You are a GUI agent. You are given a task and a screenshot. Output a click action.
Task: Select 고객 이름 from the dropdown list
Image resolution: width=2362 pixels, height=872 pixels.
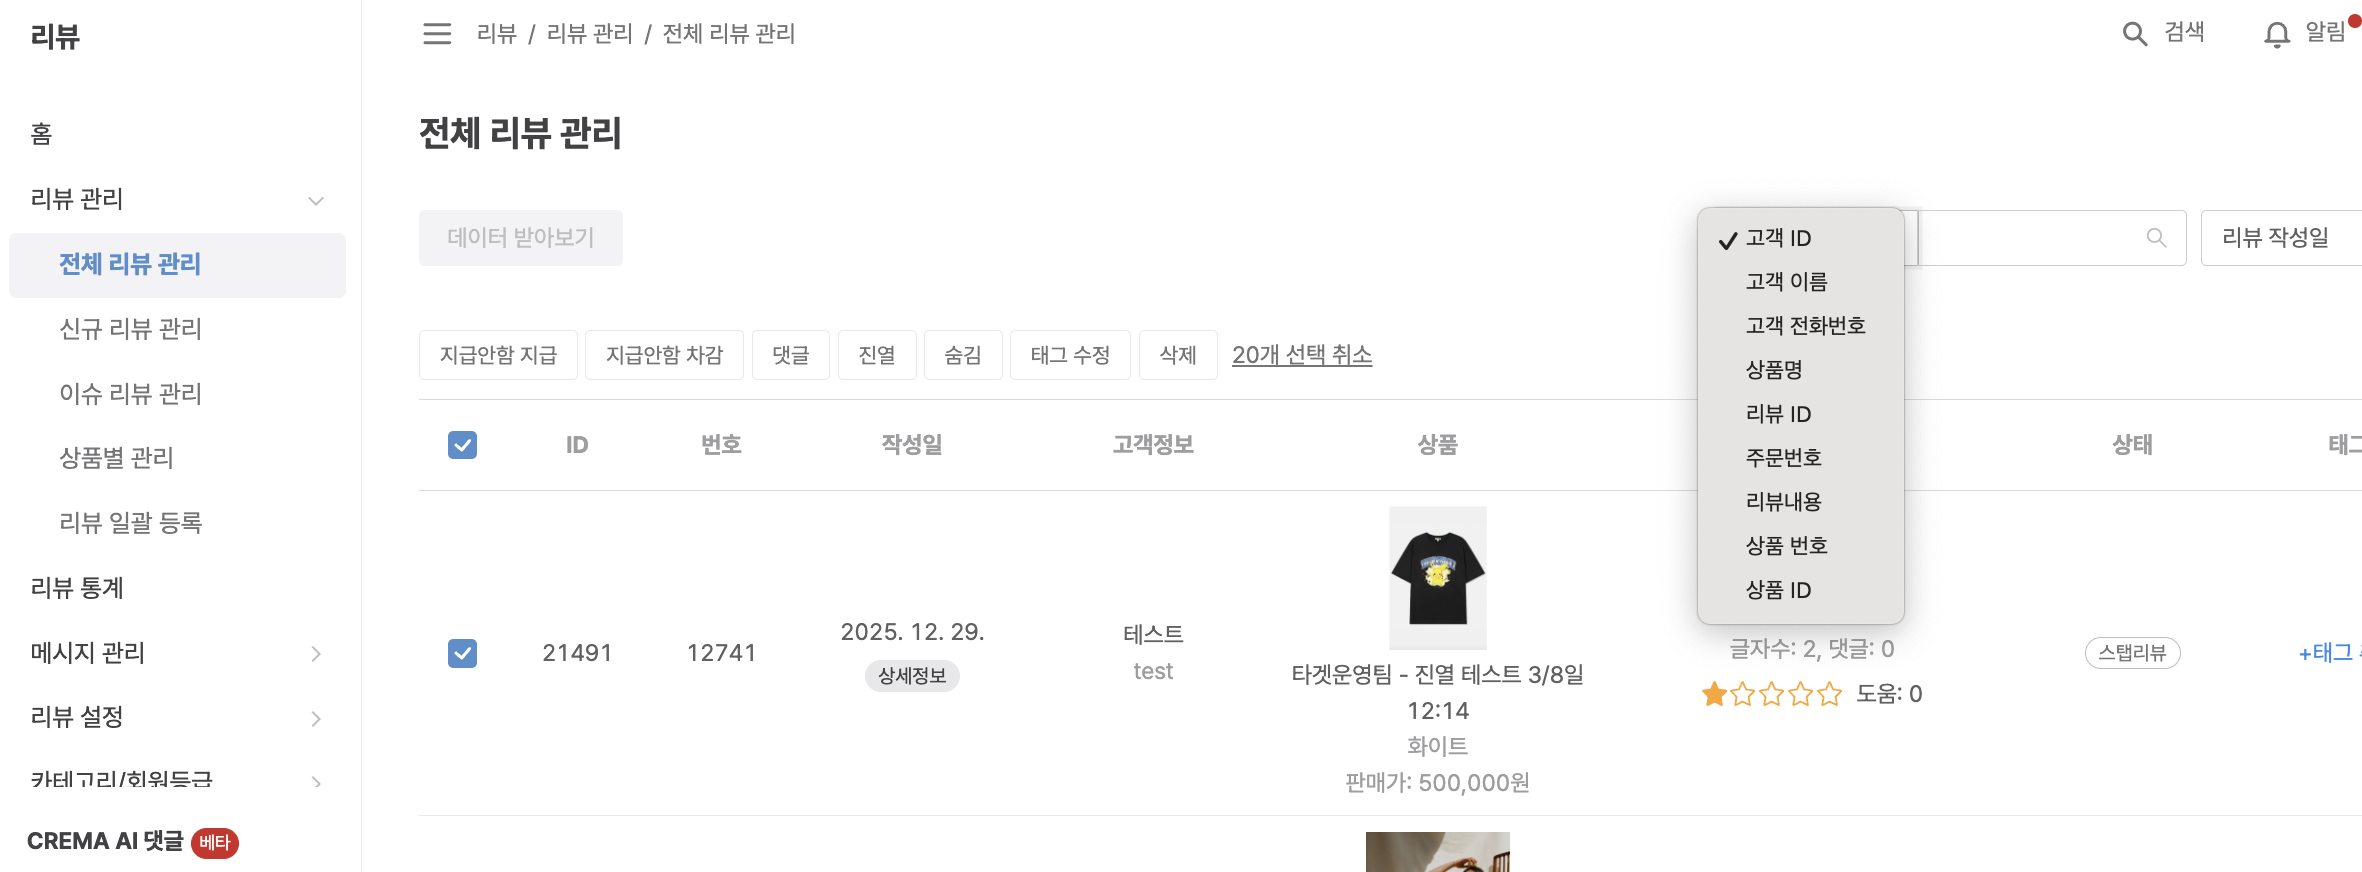[1786, 282]
